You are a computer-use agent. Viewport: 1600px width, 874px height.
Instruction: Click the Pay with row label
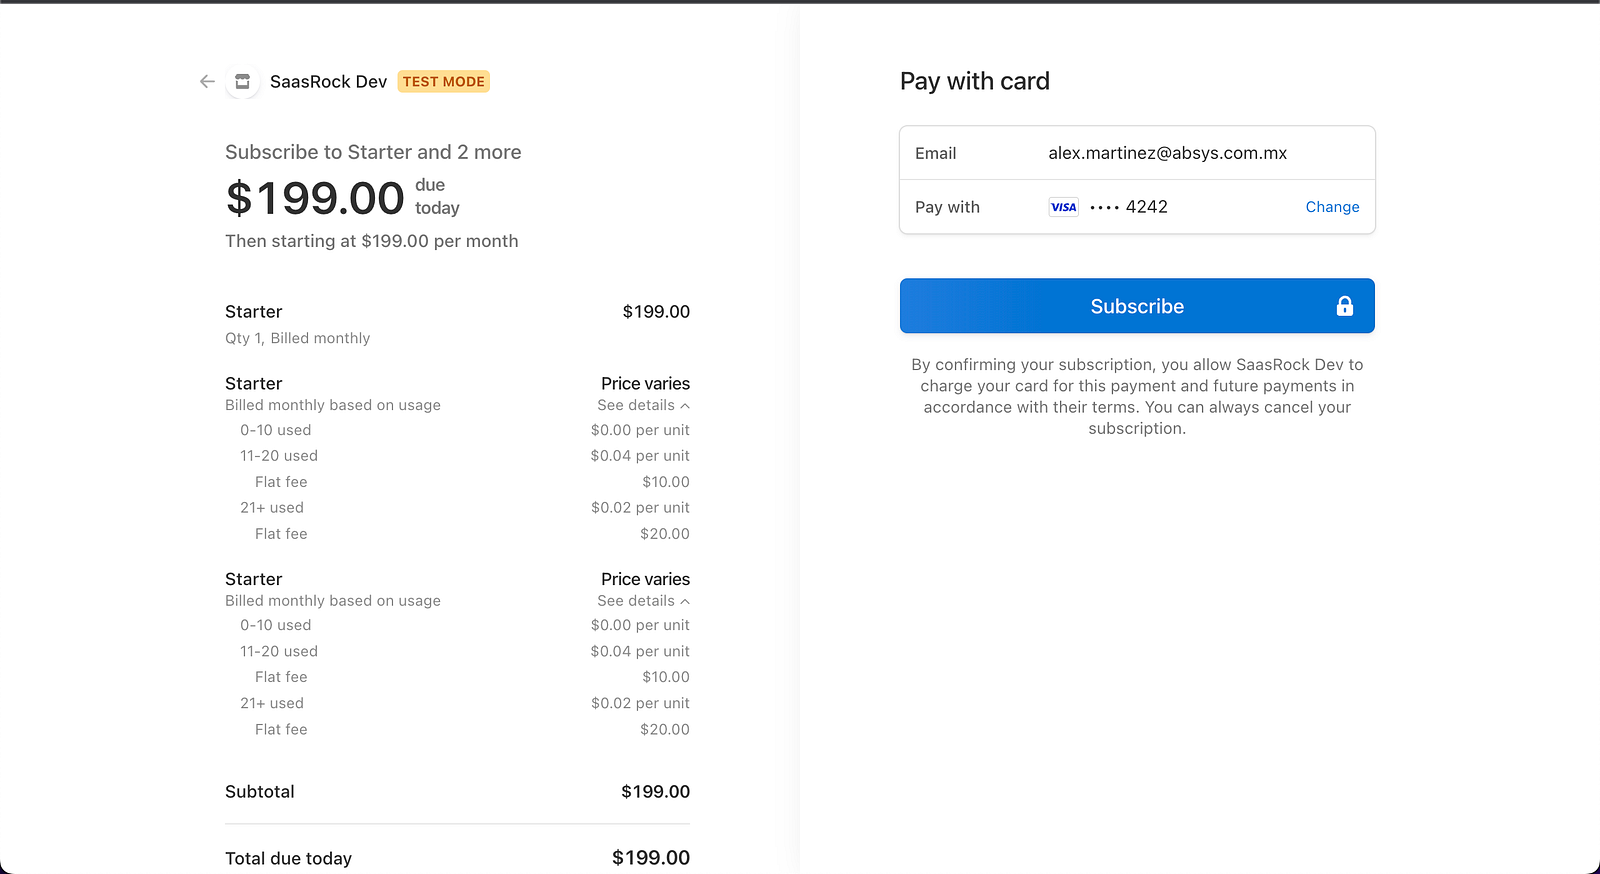coord(947,207)
